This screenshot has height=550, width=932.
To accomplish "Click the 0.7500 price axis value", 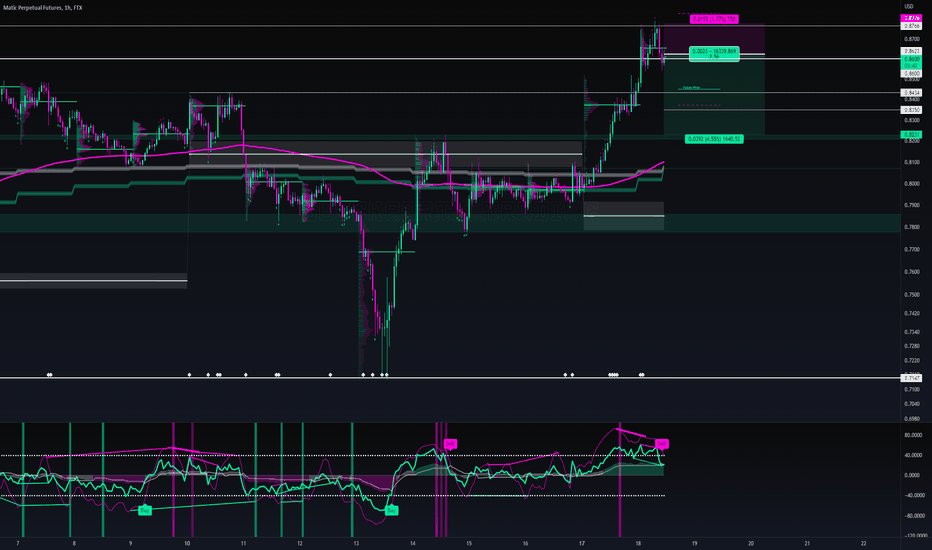I will pyautogui.click(x=912, y=294).
